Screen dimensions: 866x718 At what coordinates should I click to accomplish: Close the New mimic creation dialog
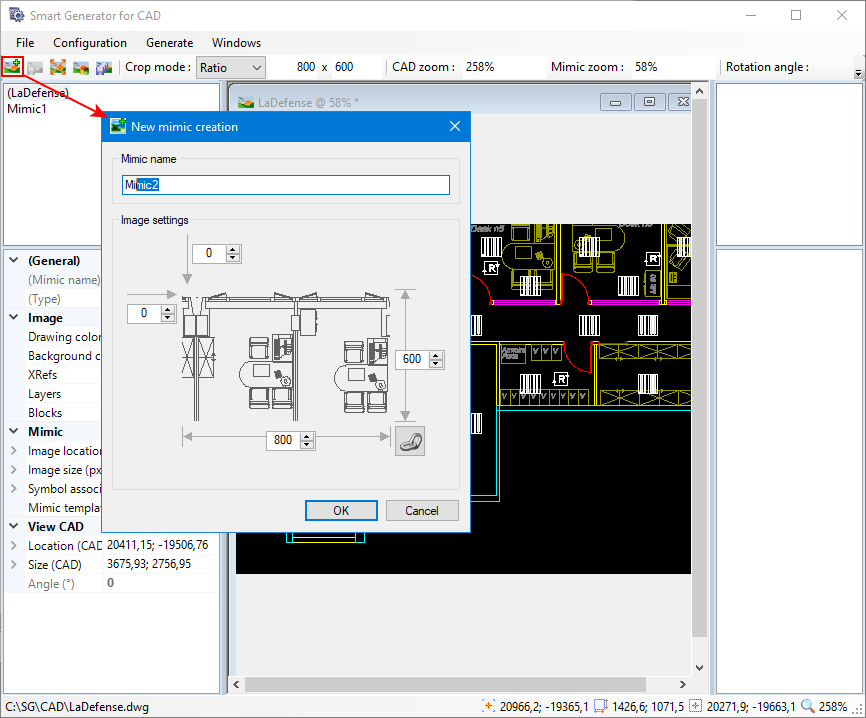coord(455,127)
